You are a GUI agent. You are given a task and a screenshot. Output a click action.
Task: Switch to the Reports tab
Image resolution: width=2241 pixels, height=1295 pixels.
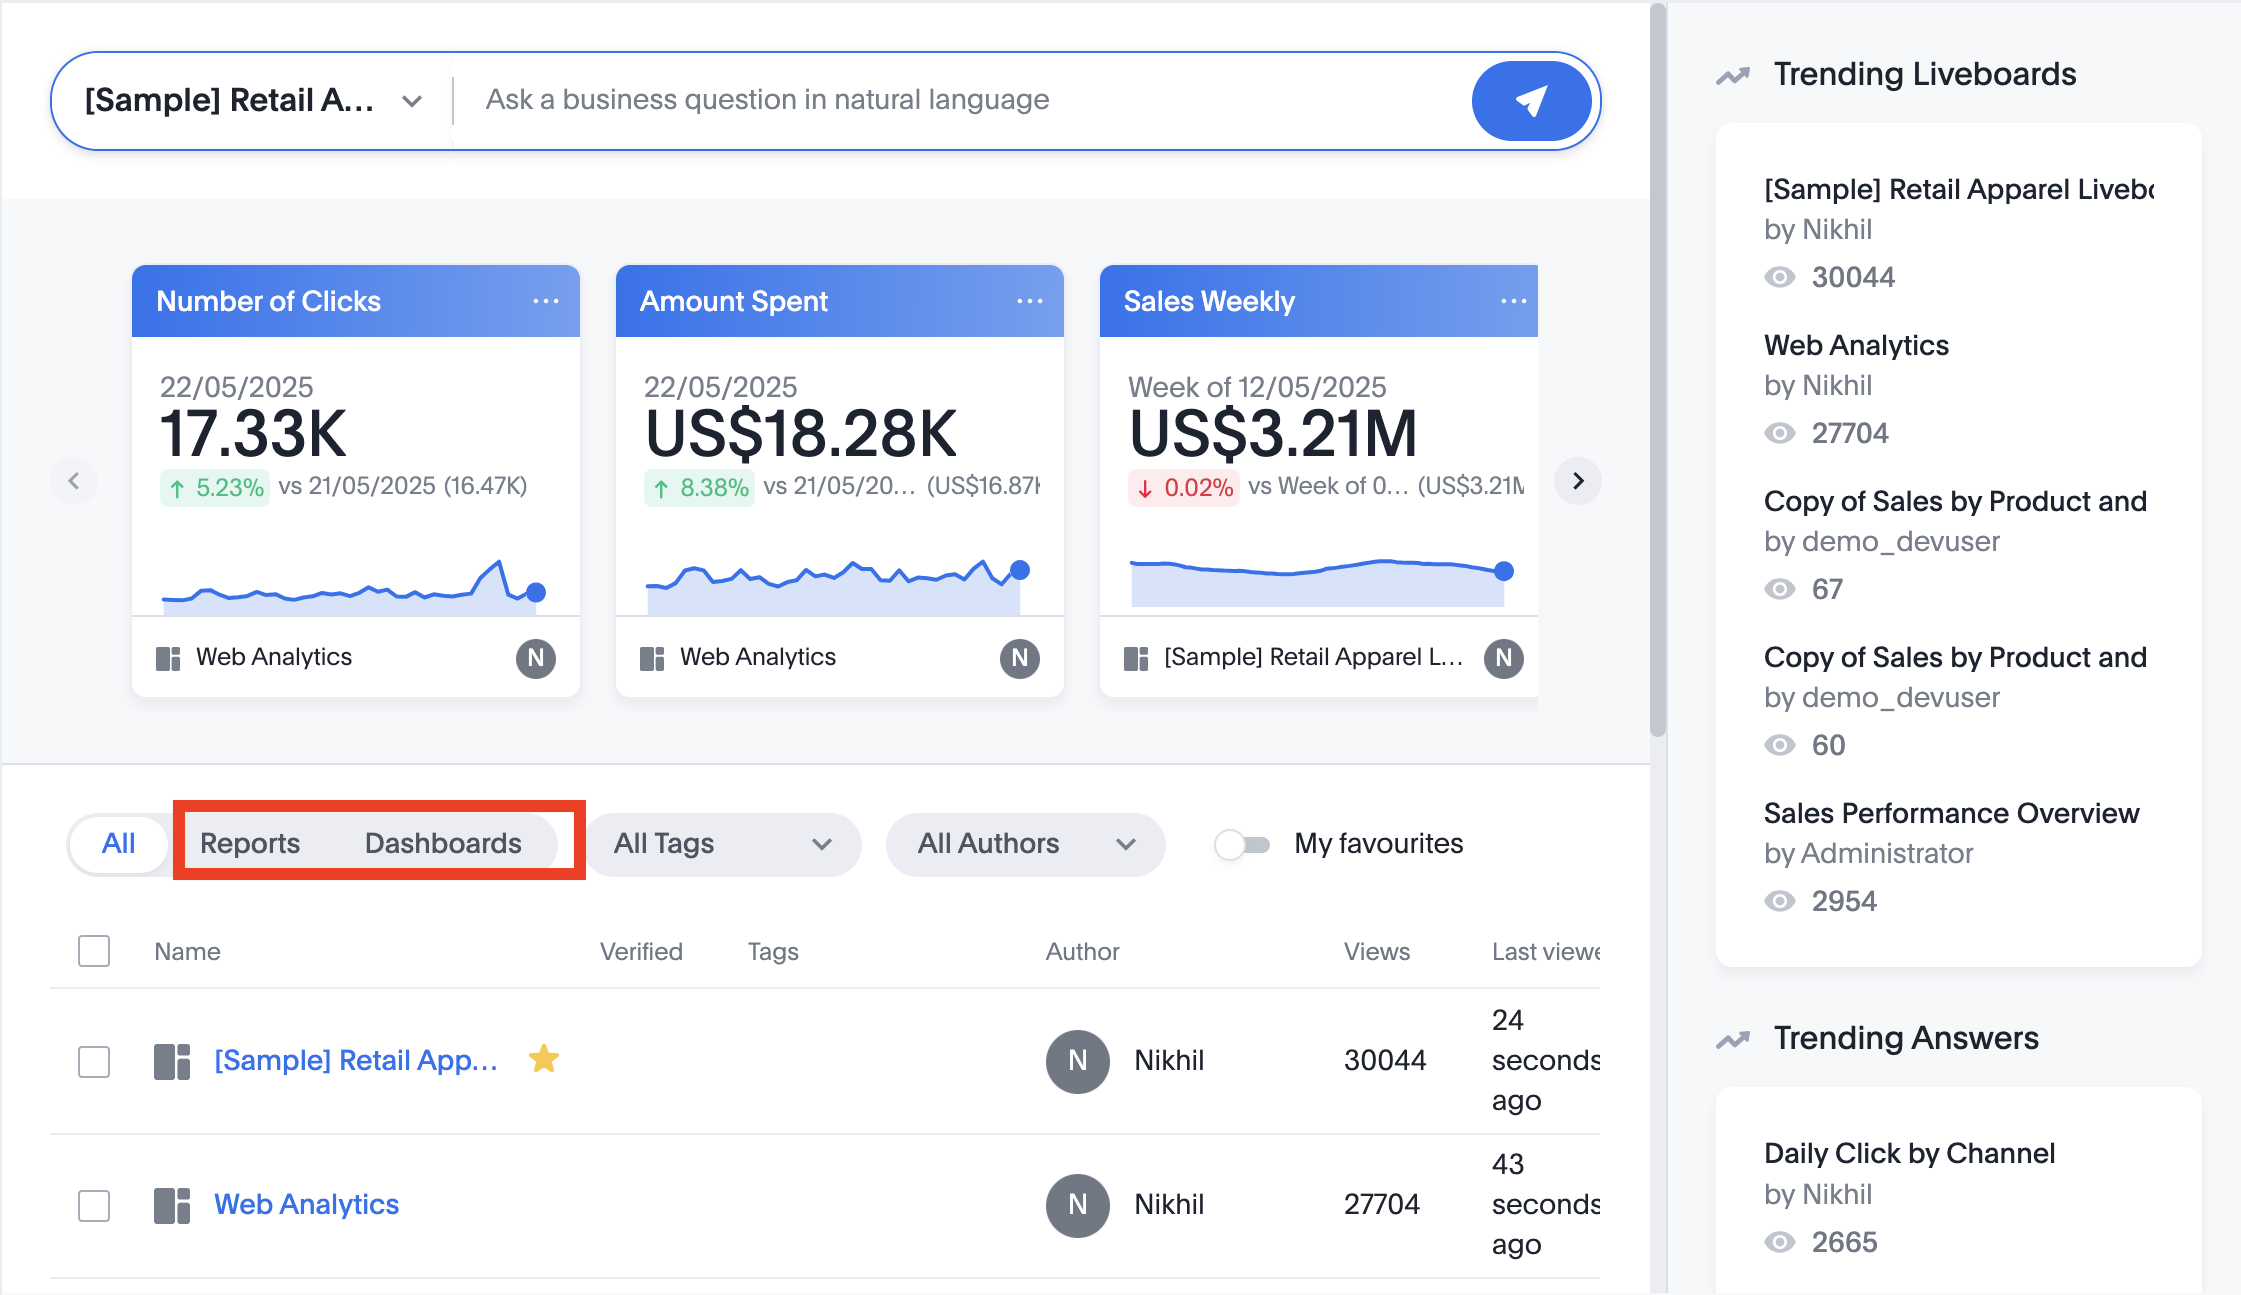pyautogui.click(x=250, y=844)
